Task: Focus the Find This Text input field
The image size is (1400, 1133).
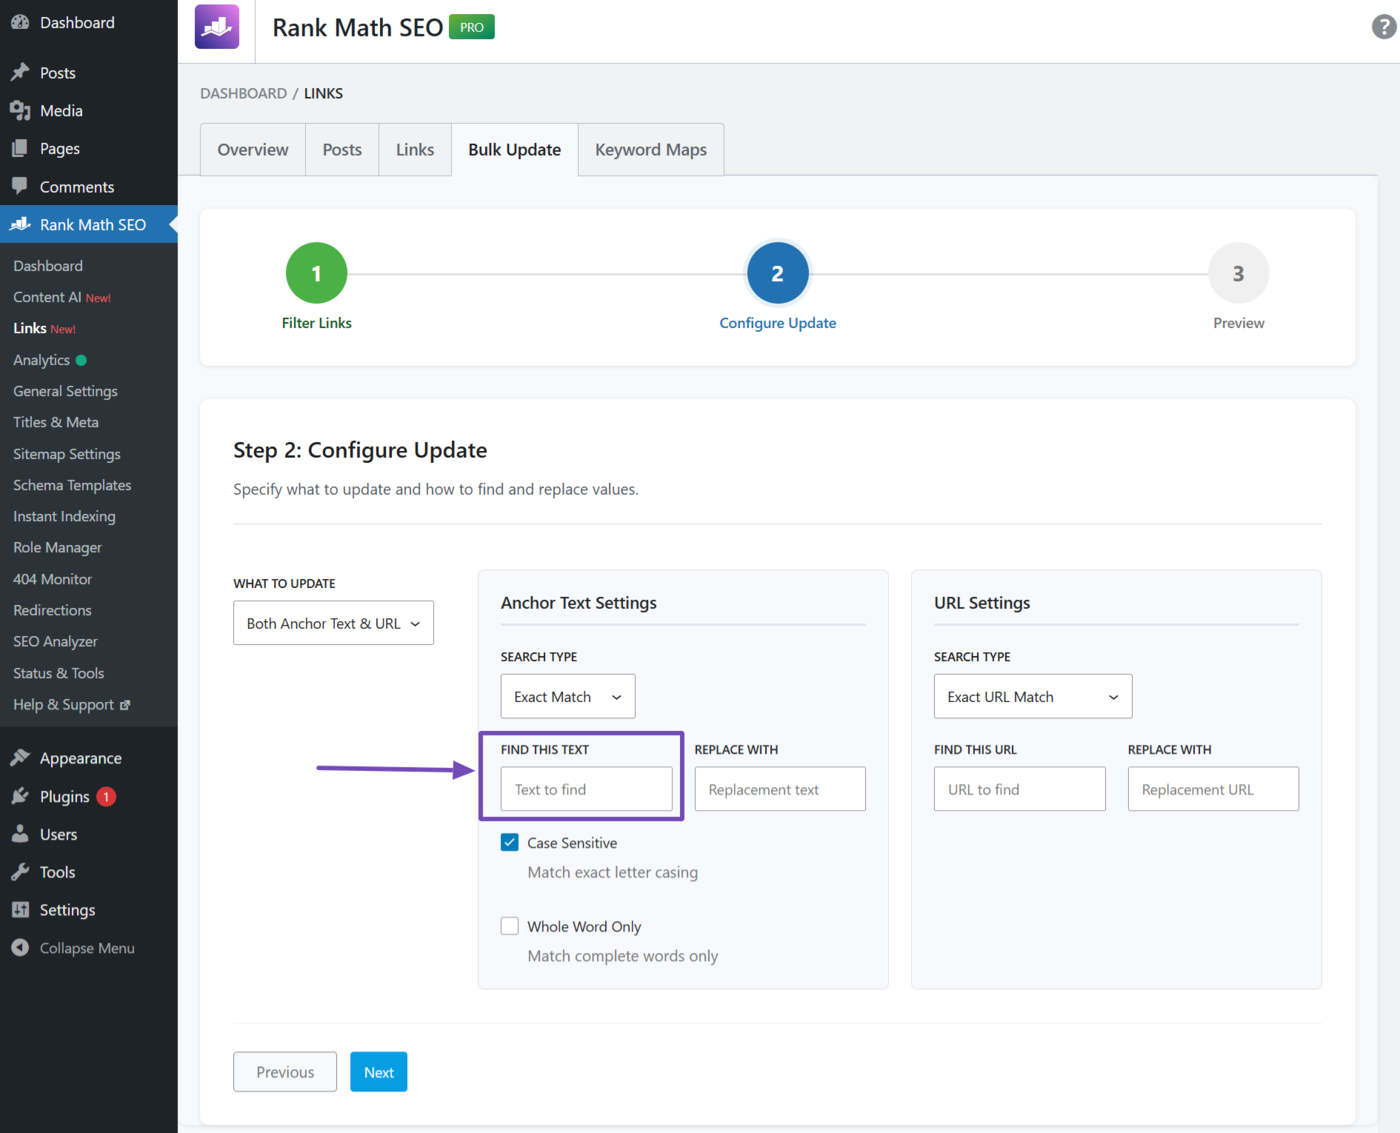Action: tap(586, 789)
